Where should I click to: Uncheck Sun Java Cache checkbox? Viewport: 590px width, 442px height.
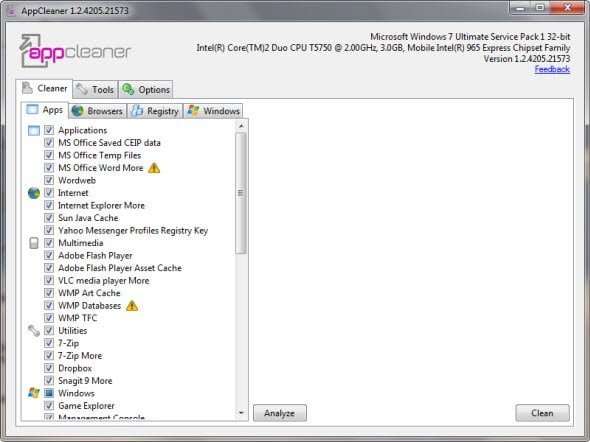point(49,218)
